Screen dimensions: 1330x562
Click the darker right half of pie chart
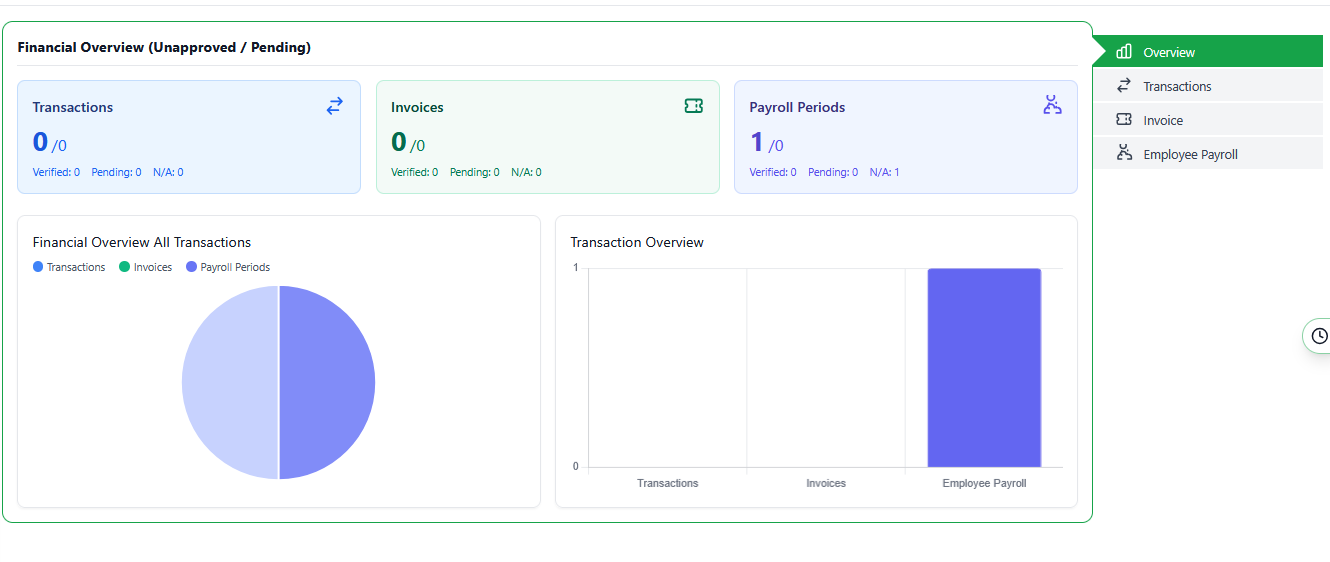[327, 382]
